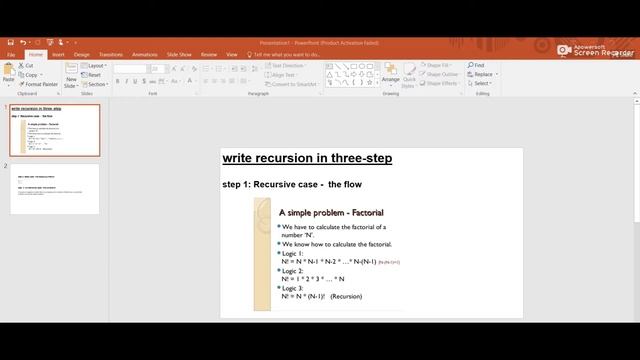Toggle Text Shadow formatting
Viewport: 640px width, 360px height.
pyautogui.click(x=144, y=82)
